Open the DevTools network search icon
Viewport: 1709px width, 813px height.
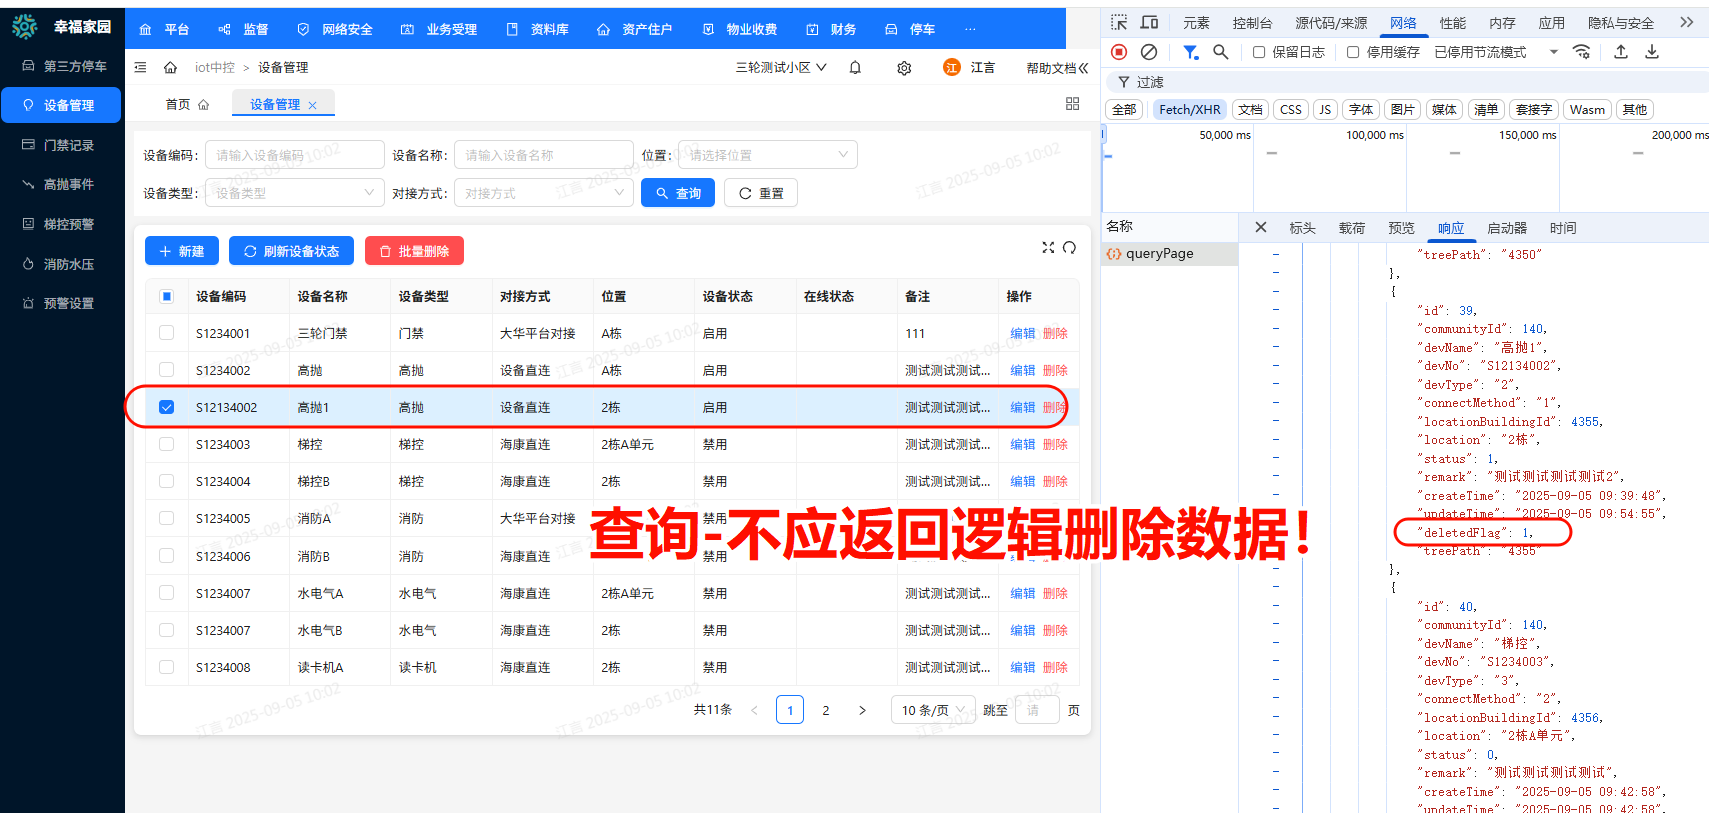click(x=1220, y=52)
